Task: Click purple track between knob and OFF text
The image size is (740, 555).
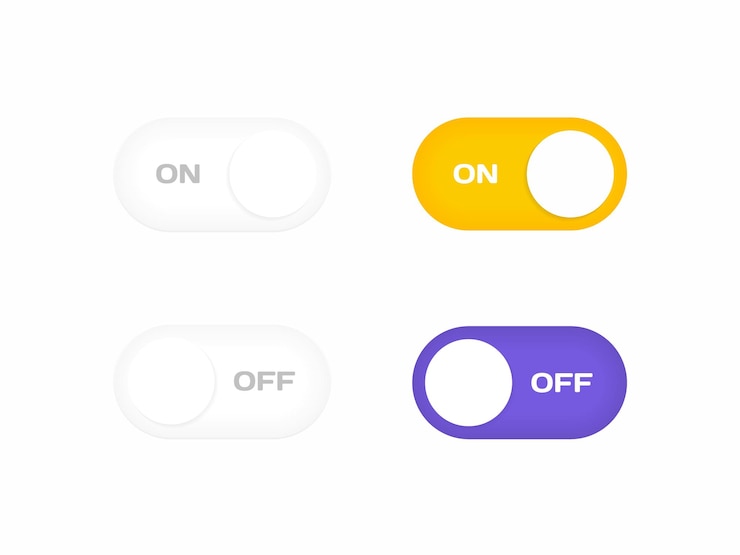Action: (x=521, y=382)
